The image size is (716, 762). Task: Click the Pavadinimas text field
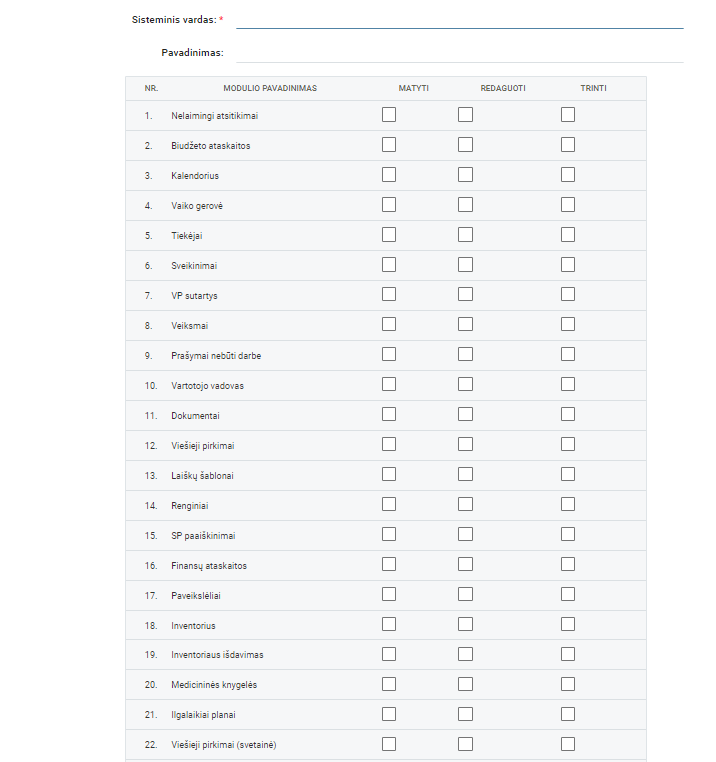[459, 52]
